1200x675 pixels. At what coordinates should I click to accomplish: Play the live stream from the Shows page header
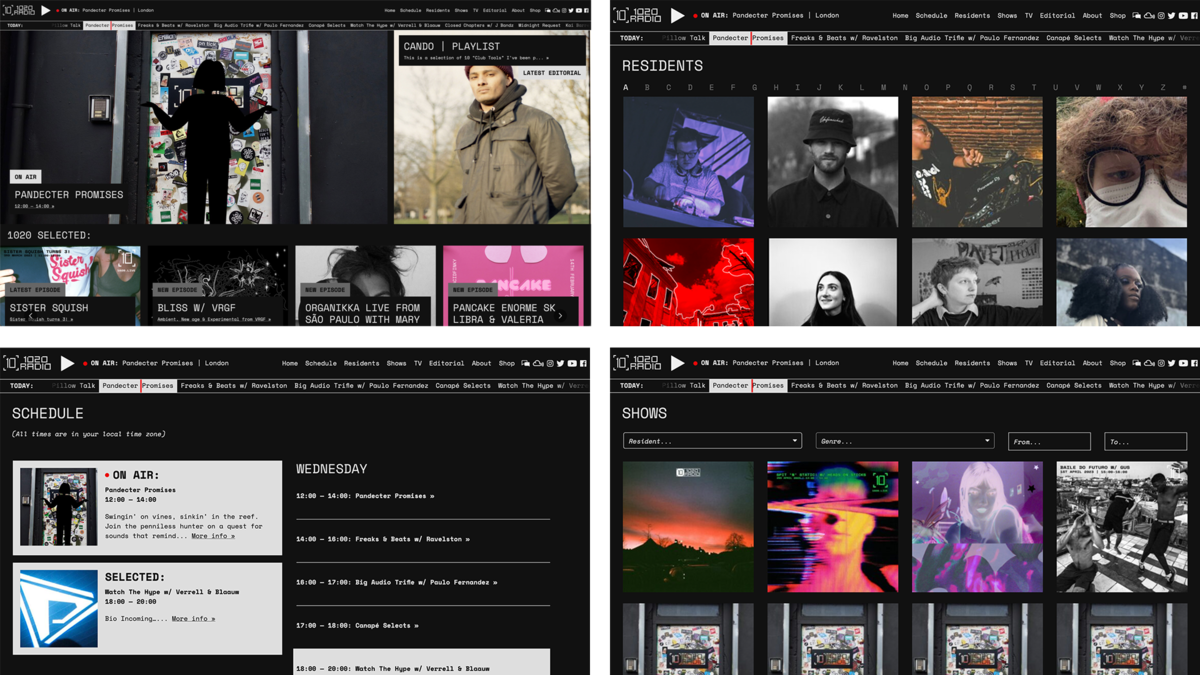pos(677,363)
